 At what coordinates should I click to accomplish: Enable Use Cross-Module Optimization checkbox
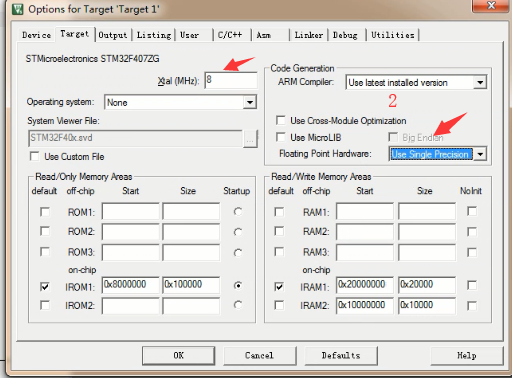(281, 120)
